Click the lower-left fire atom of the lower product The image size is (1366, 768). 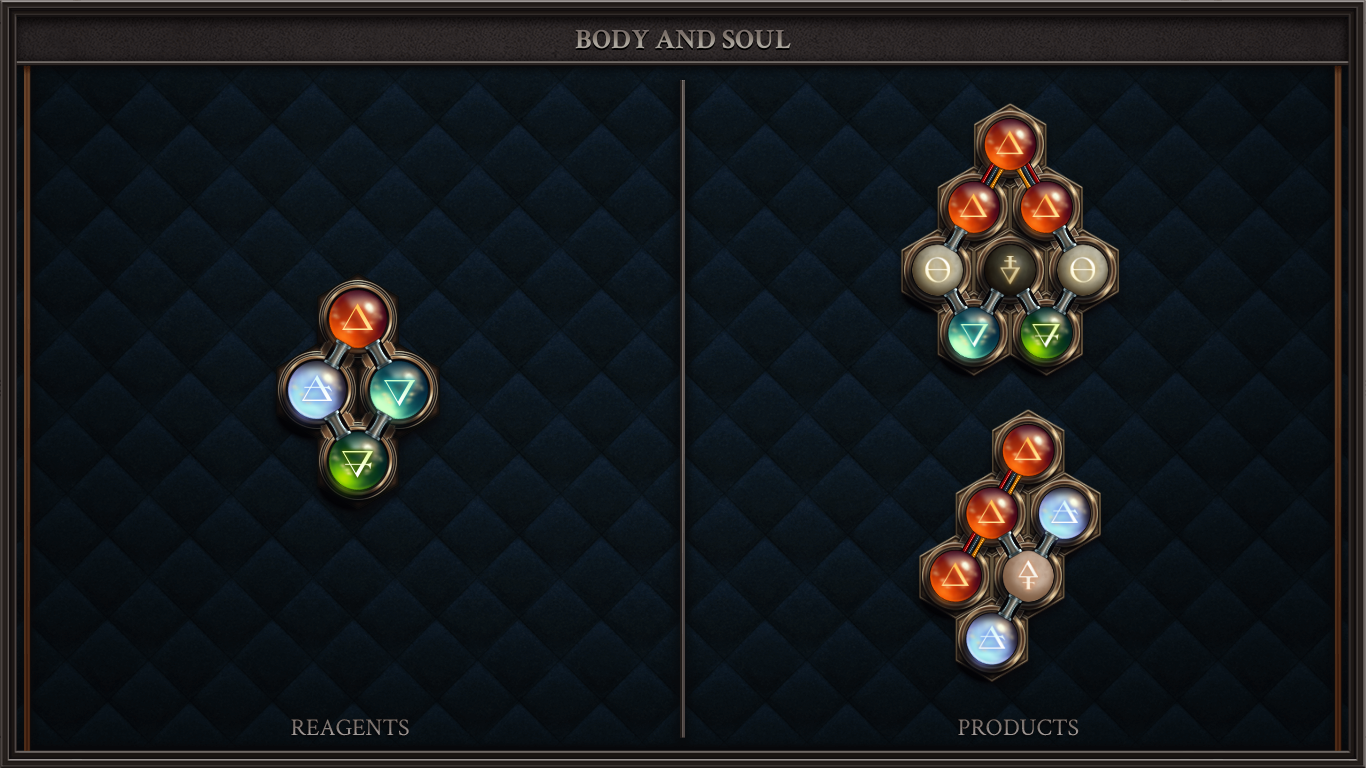955,576
